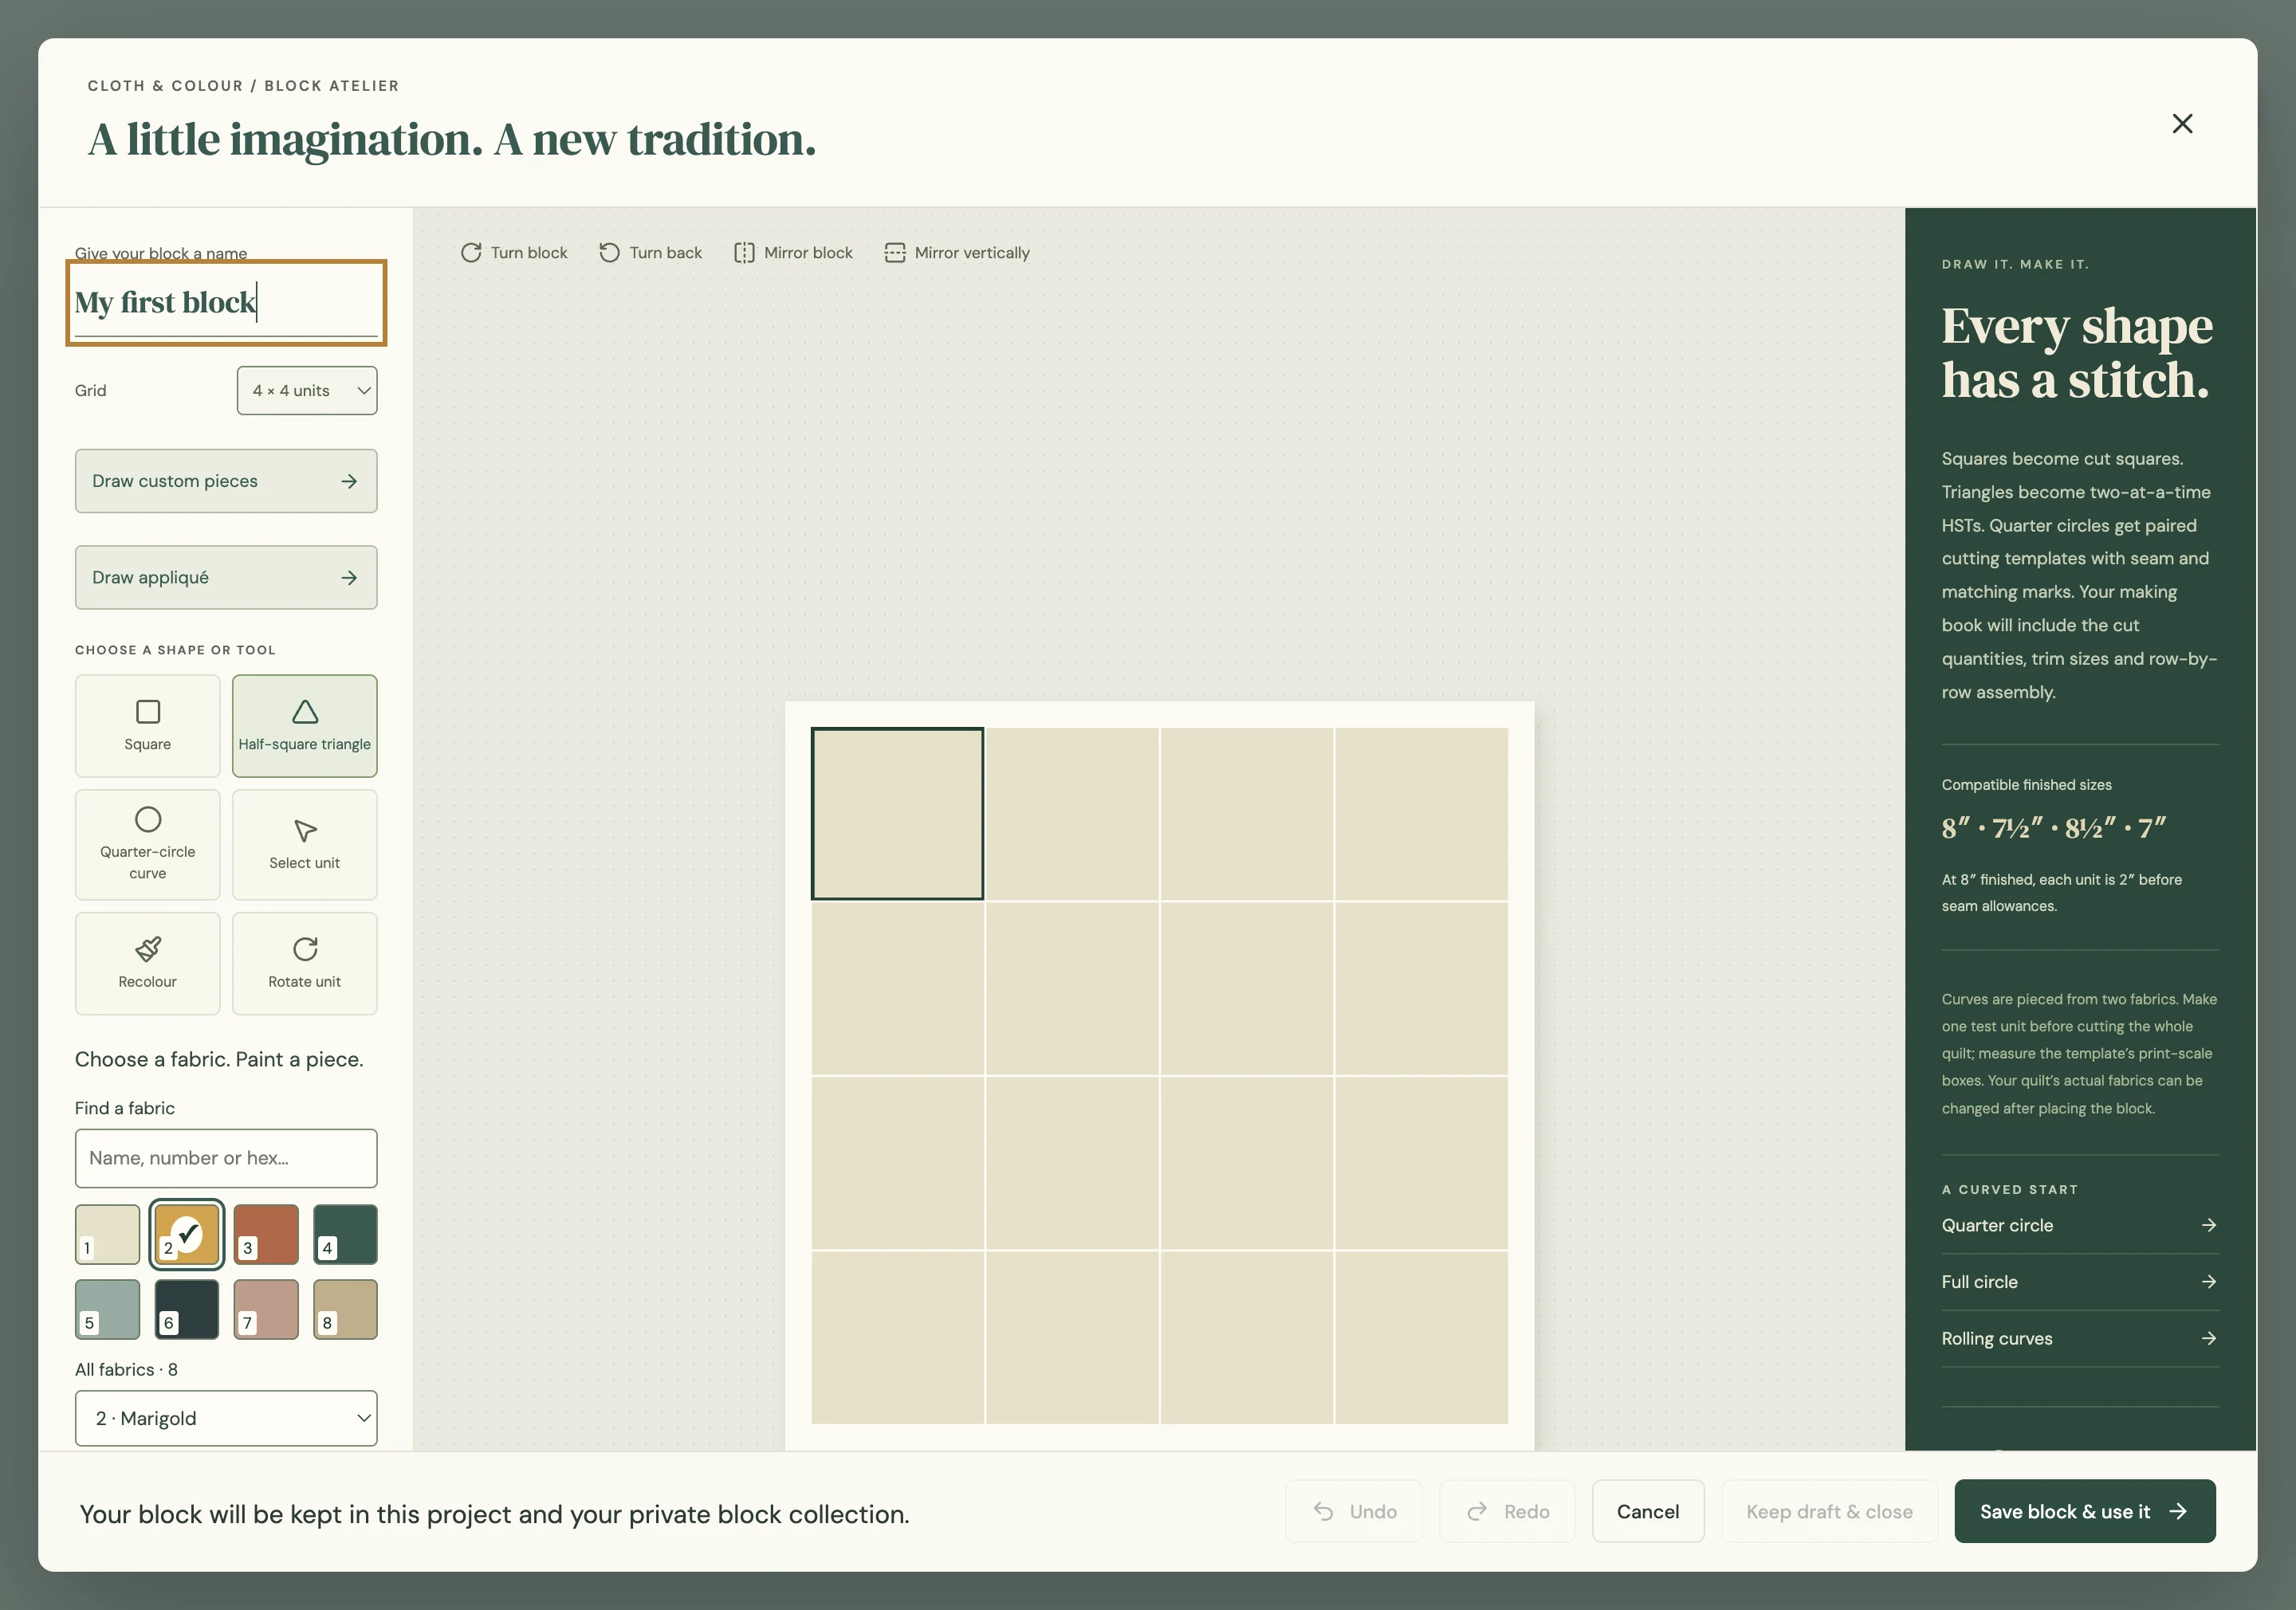
Task: Pick fabric swatch 7 dusty pink
Action: pyautogui.click(x=266, y=1309)
